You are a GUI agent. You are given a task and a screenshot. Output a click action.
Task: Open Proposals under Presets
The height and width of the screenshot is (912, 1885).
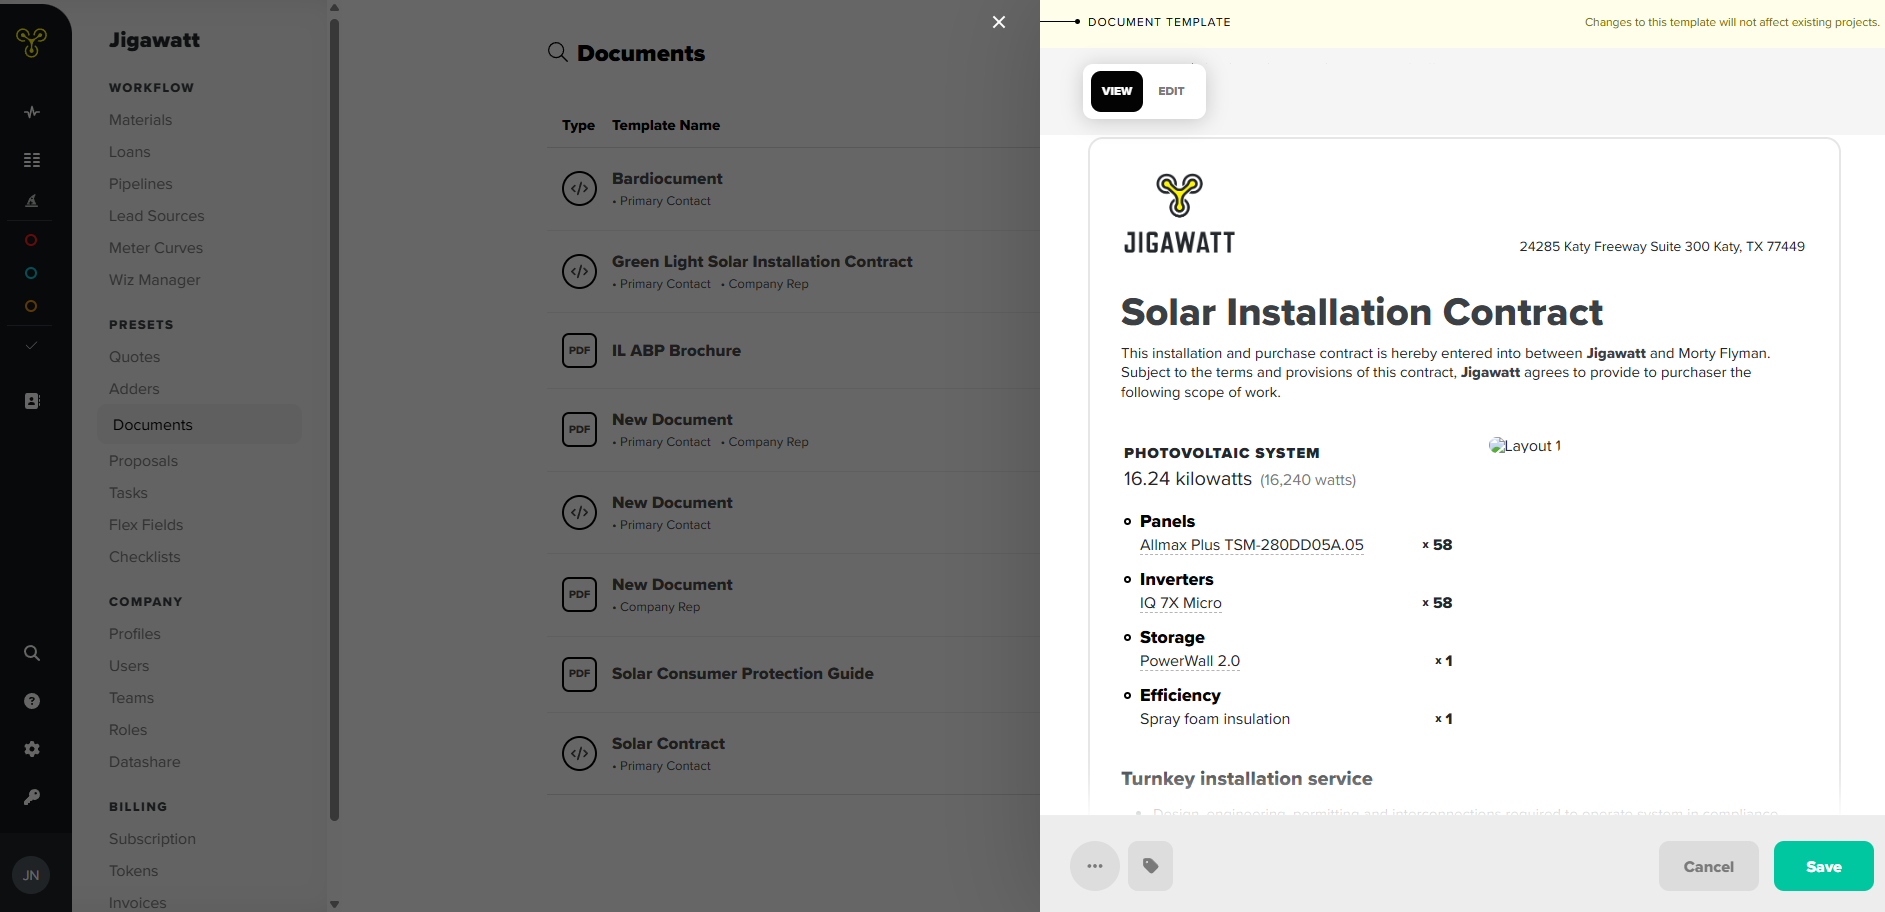click(x=144, y=461)
